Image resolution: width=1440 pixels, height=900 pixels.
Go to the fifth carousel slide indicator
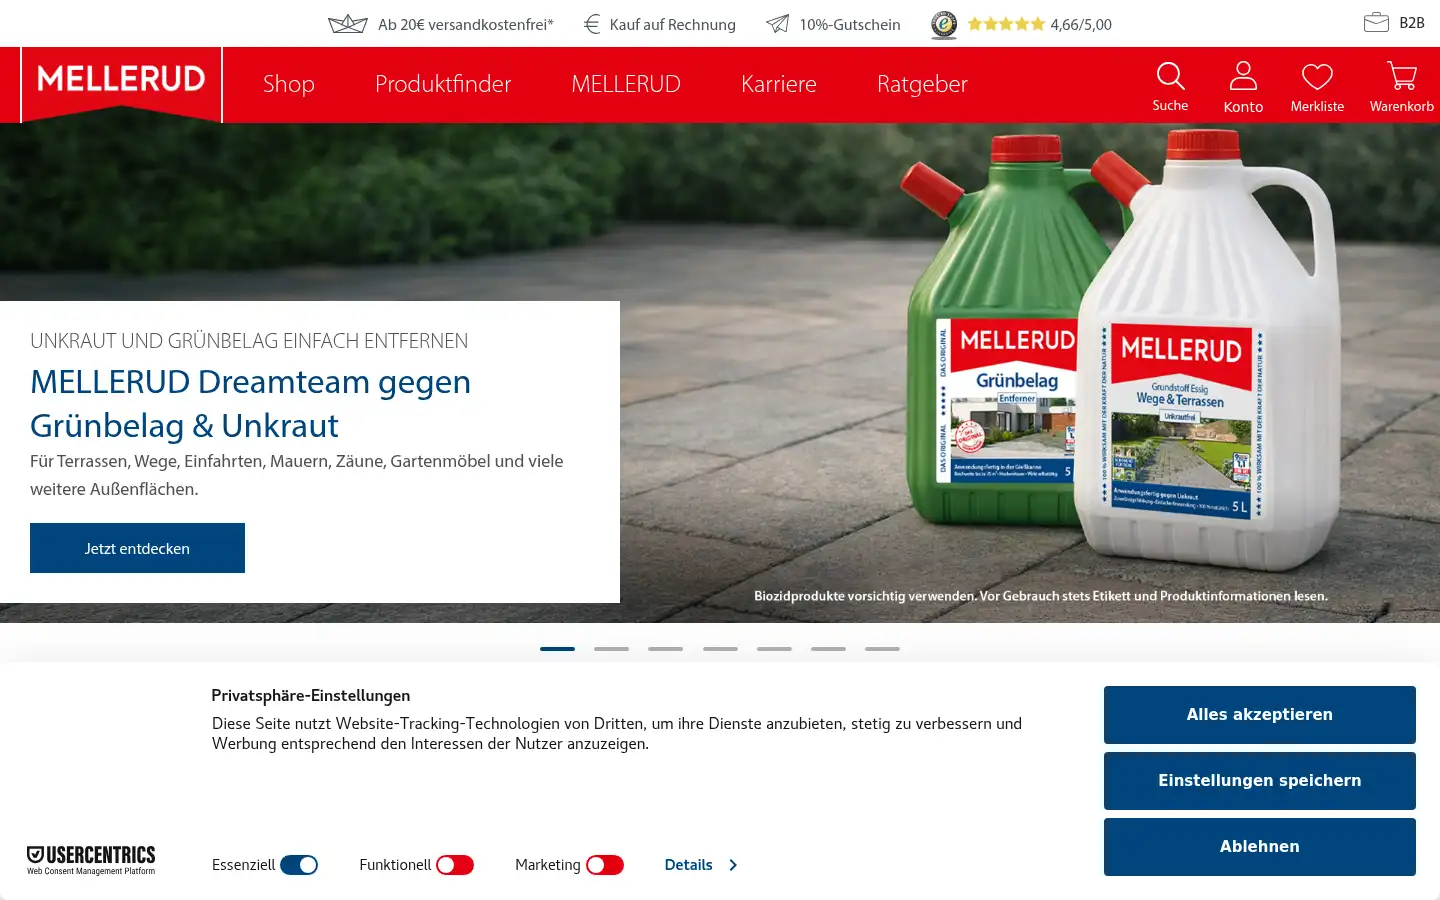(x=774, y=649)
